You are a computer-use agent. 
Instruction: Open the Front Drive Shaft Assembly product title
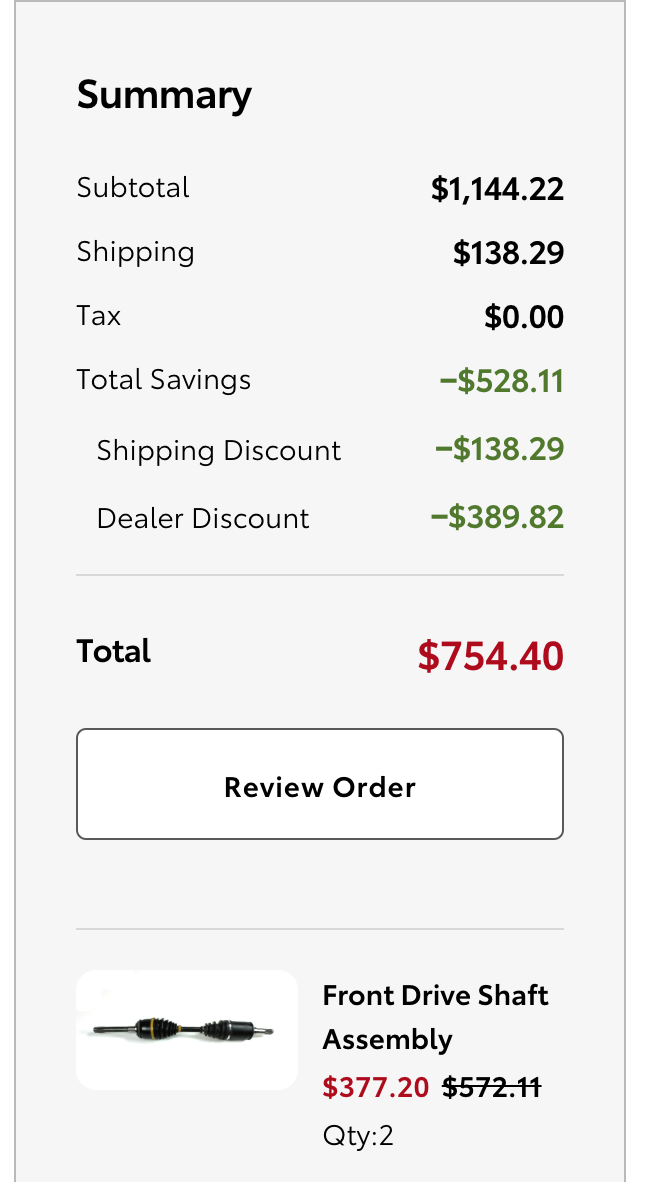click(435, 1017)
